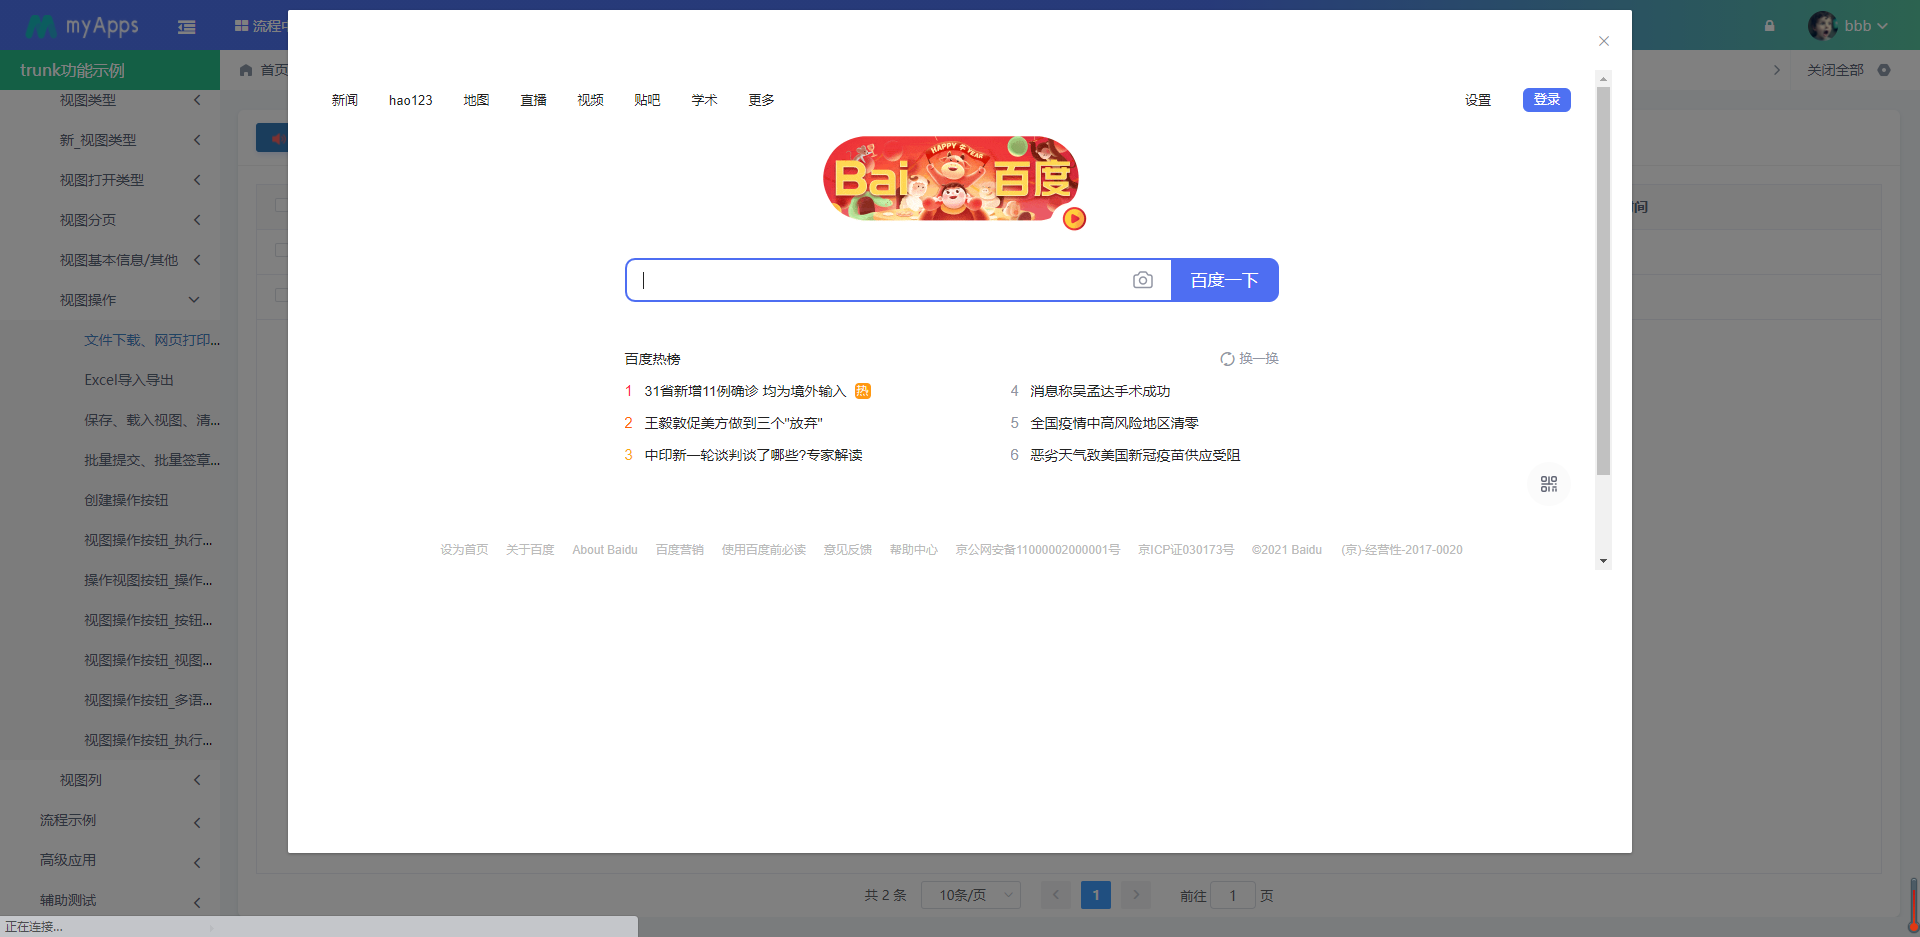Open hot item 消息称吴孟达手术成功
1920x937 pixels.
pyautogui.click(x=1100, y=391)
